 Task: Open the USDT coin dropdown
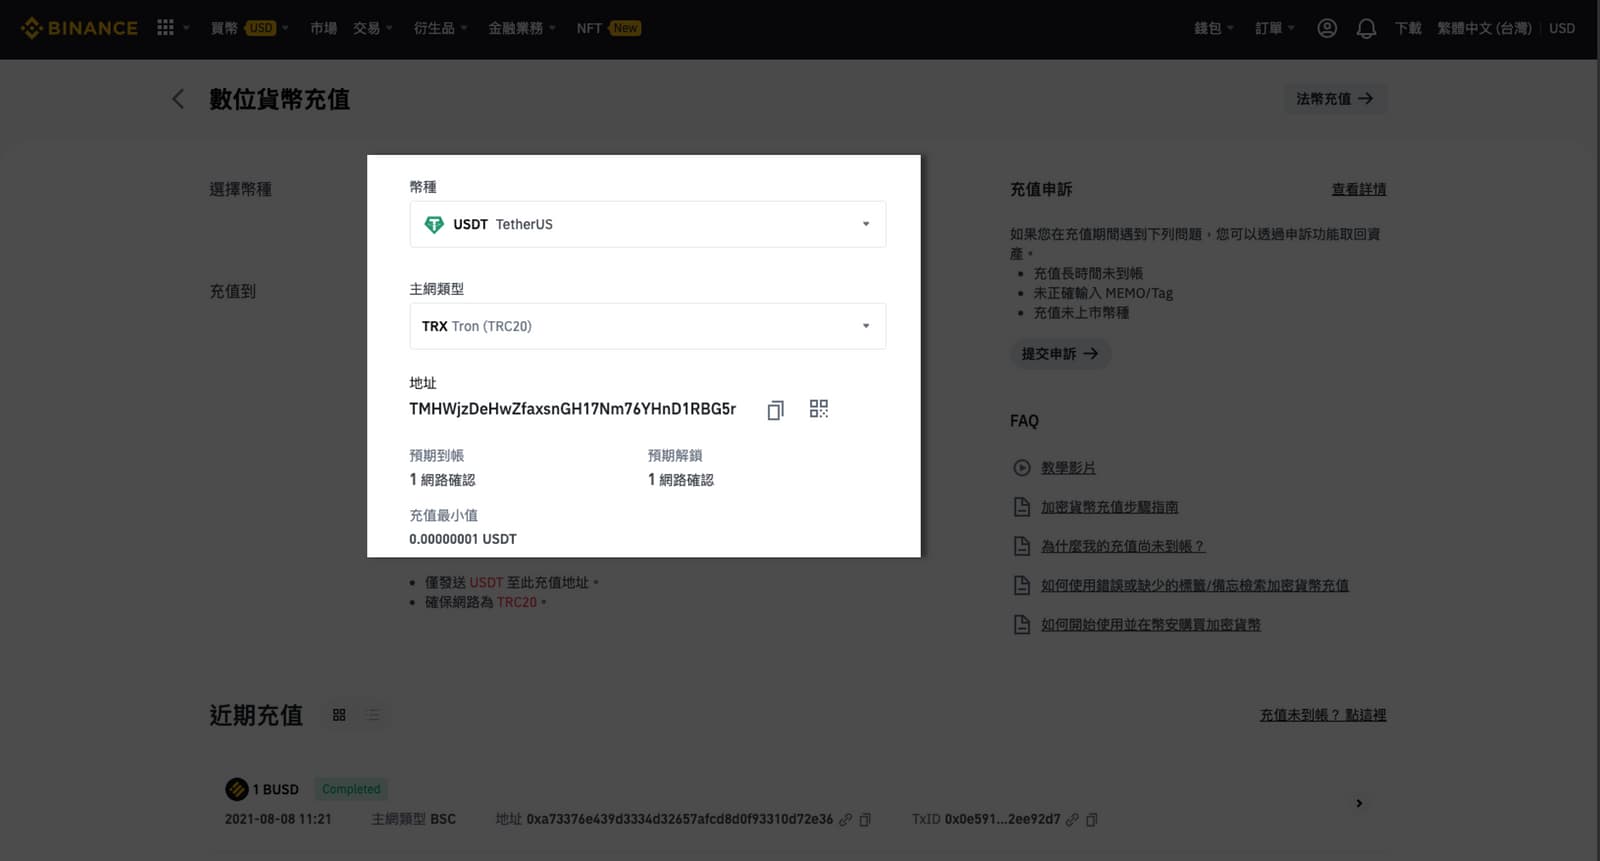tap(647, 224)
